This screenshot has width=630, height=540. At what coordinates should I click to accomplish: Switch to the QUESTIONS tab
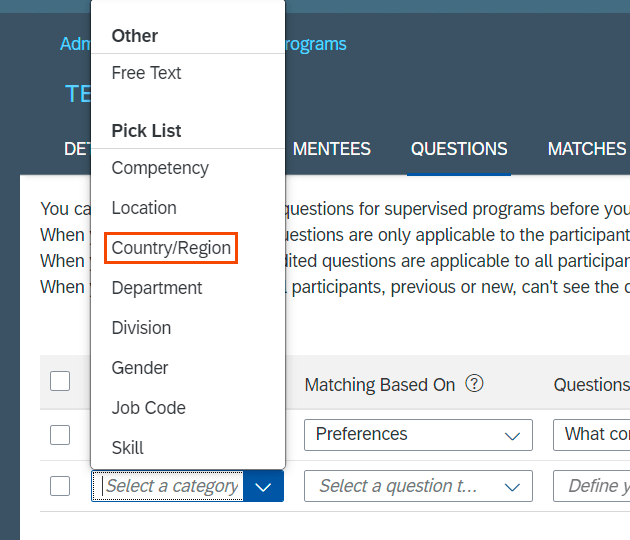(x=459, y=149)
